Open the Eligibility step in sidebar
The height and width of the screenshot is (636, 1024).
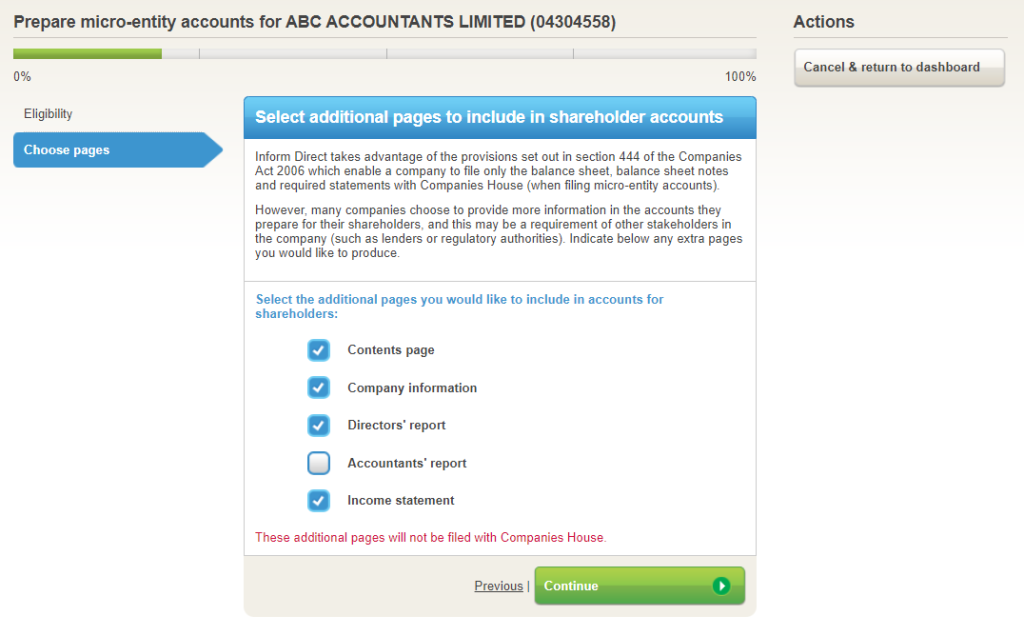(48, 114)
